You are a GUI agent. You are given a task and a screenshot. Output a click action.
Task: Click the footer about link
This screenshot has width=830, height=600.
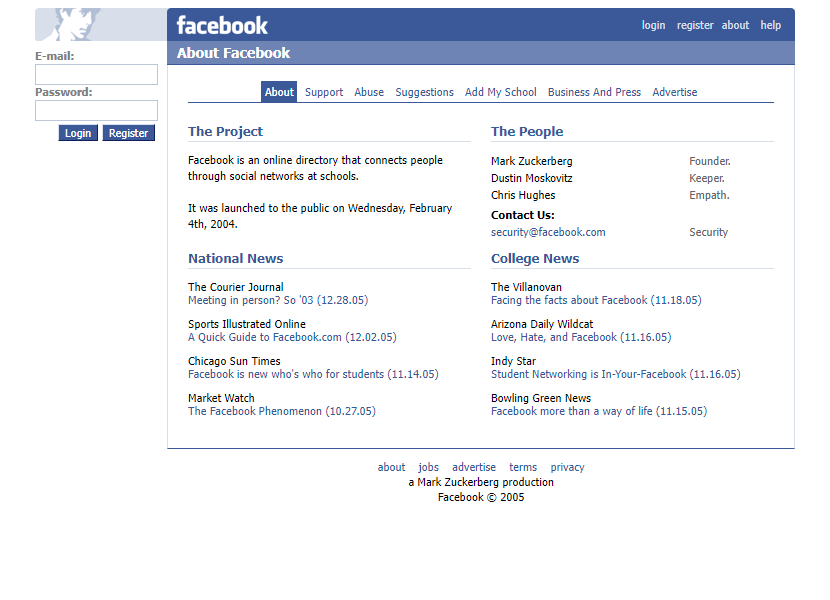(391, 467)
